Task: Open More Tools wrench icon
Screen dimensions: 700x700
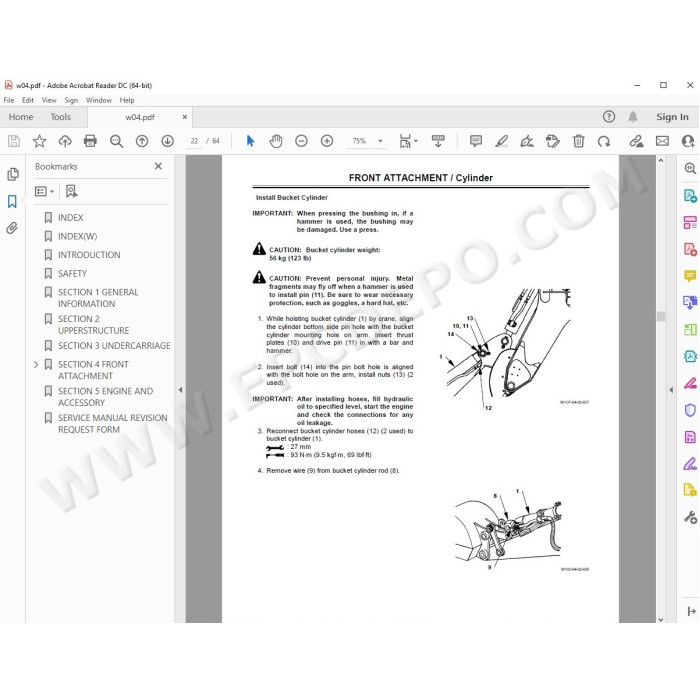Action: tap(690, 517)
